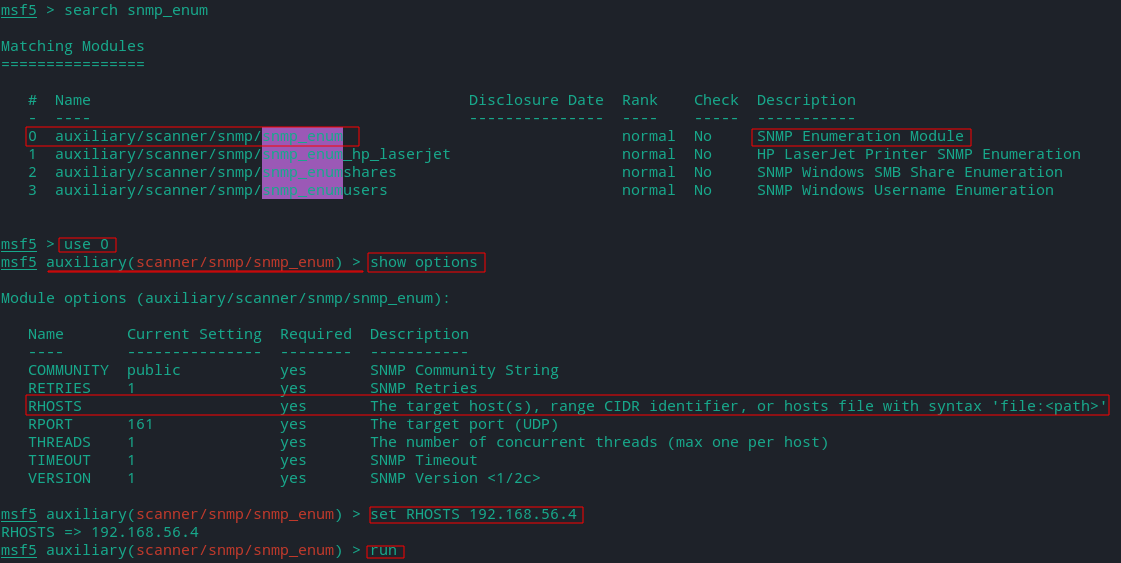This screenshot has width=1121, height=563.
Task: Click 'SNMP Enumeration Module' description
Action: pyautogui.click(x=861, y=137)
